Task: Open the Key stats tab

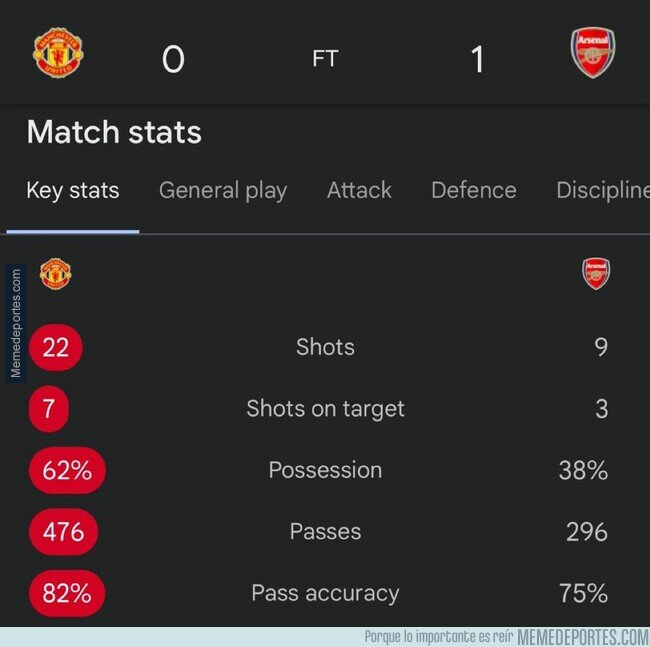Action: tap(73, 191)
